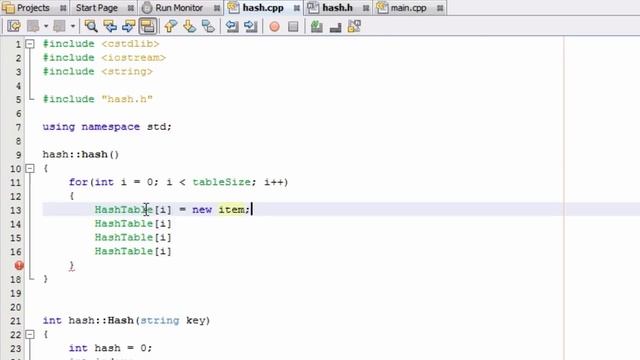Viewport: 640px width, 360px height.
Task: Shift the line right
Action: click(x=251, y=27)
